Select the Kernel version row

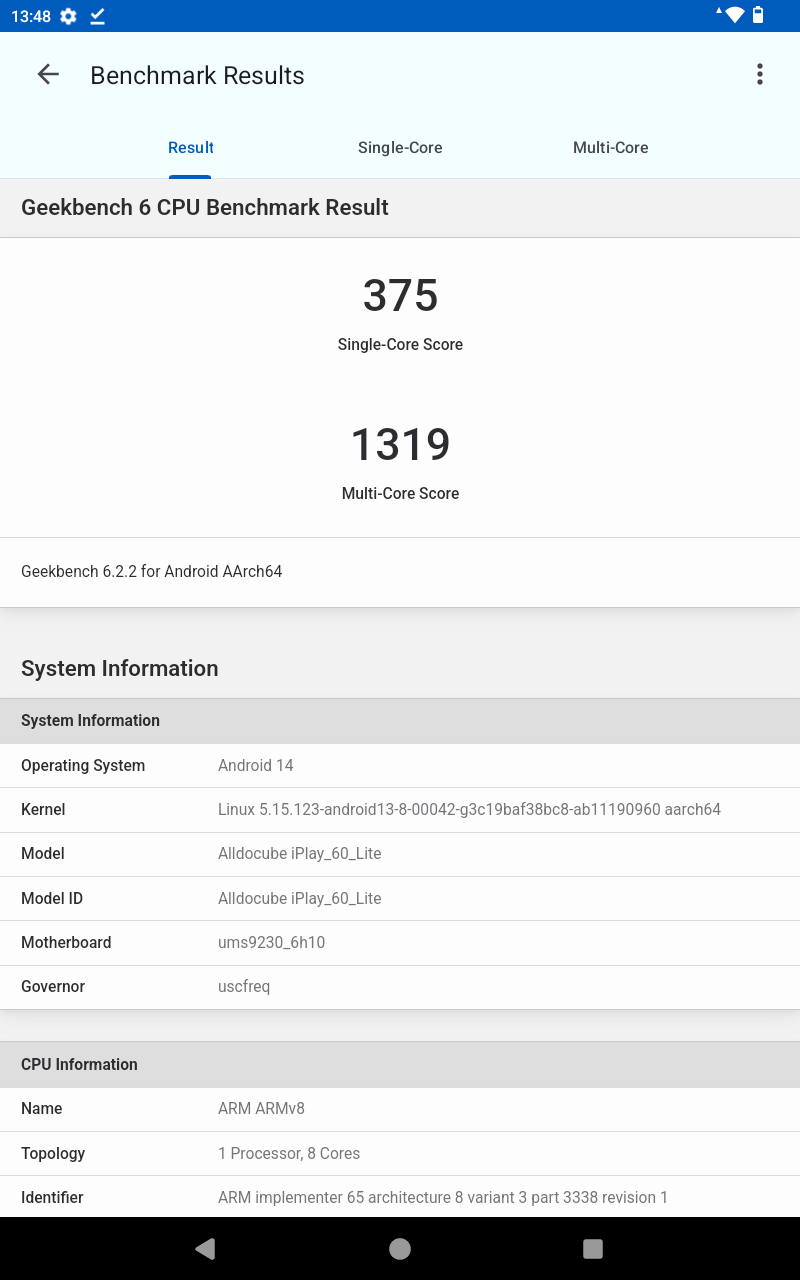400,810
